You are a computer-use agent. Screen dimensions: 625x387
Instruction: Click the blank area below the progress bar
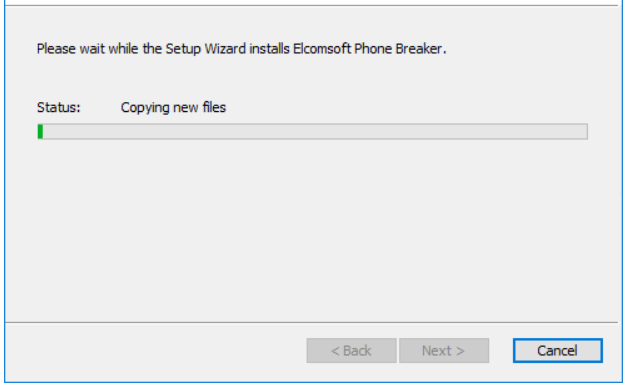click(x=311, y=229)
